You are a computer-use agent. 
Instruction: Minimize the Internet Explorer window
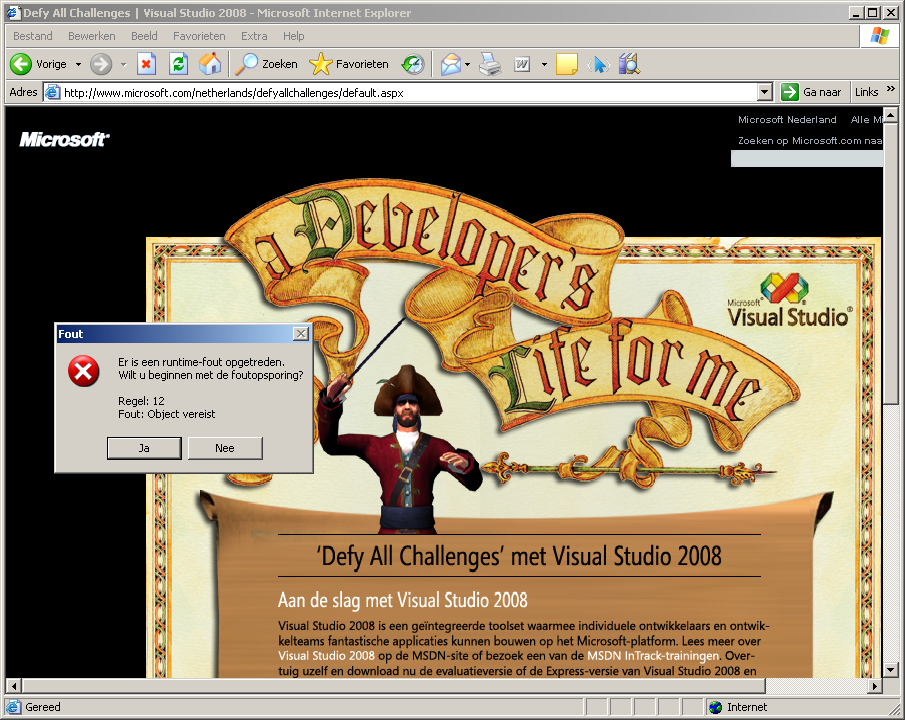(857, 13)
